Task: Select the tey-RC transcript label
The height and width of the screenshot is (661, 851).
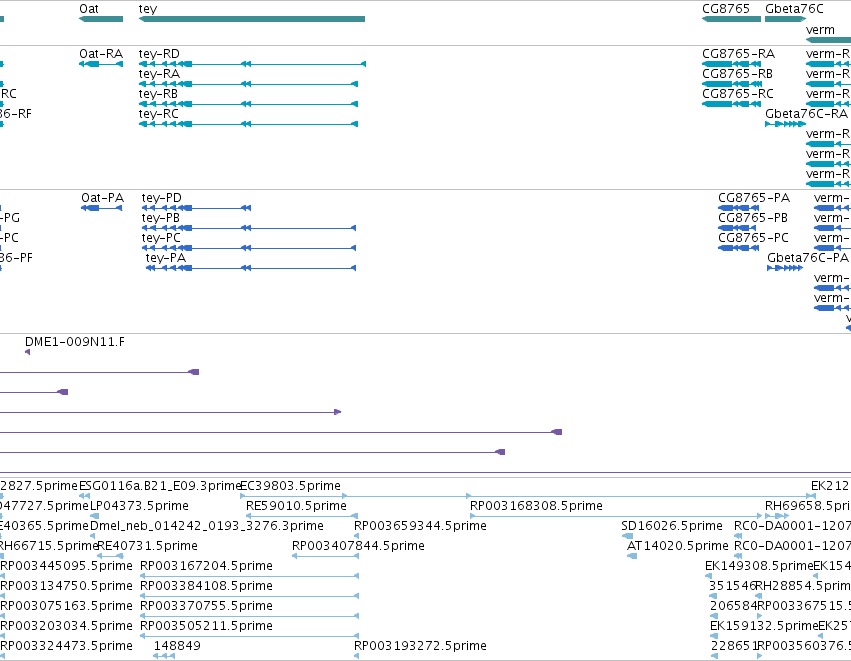Action: coord(158,114)
